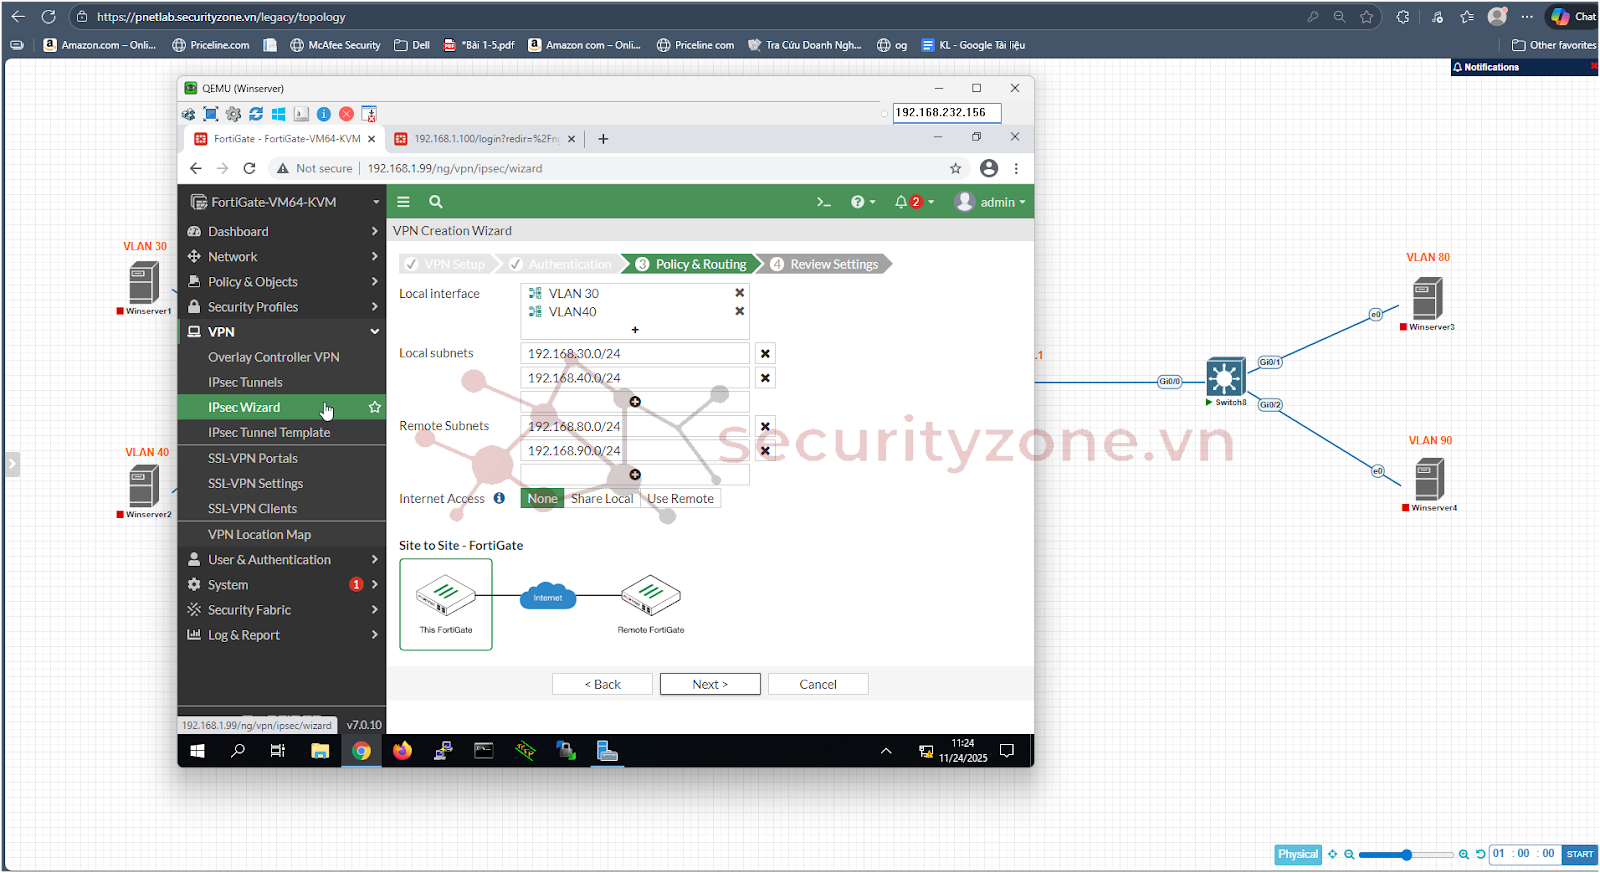Select Share Local internet access option
This screenshot has height=873, width=1600.
pyautogui.click(x=602, y=499)
